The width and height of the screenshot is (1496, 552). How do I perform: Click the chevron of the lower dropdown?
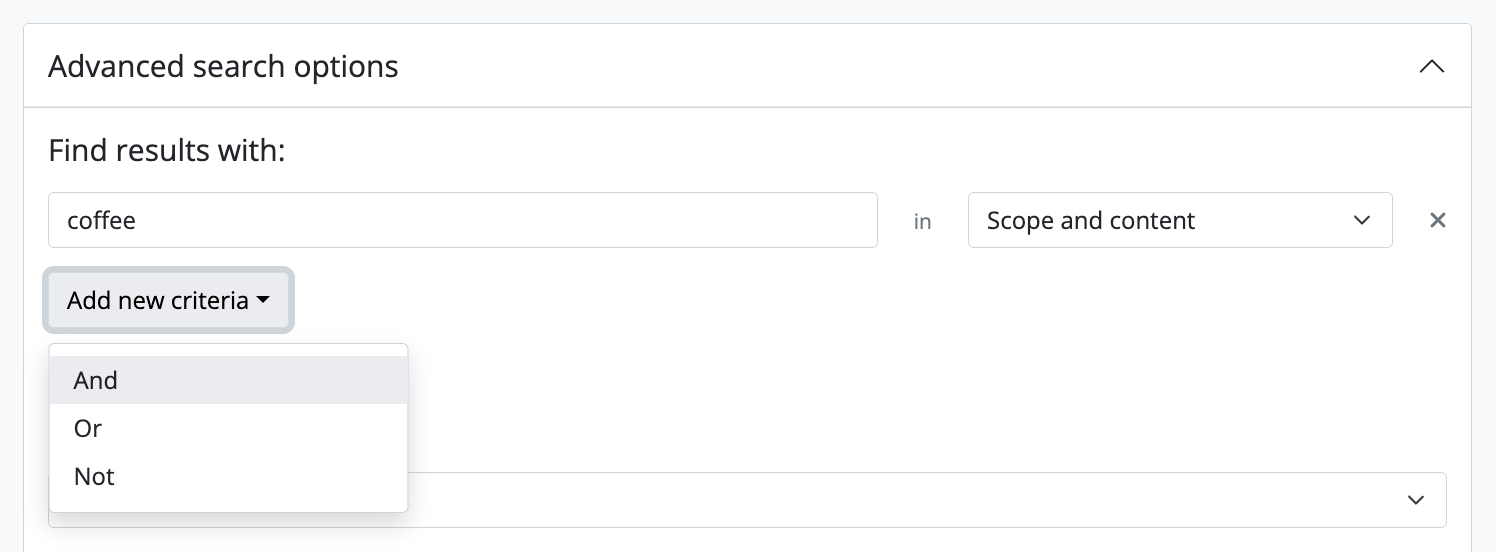click(x=1415, y=500)
